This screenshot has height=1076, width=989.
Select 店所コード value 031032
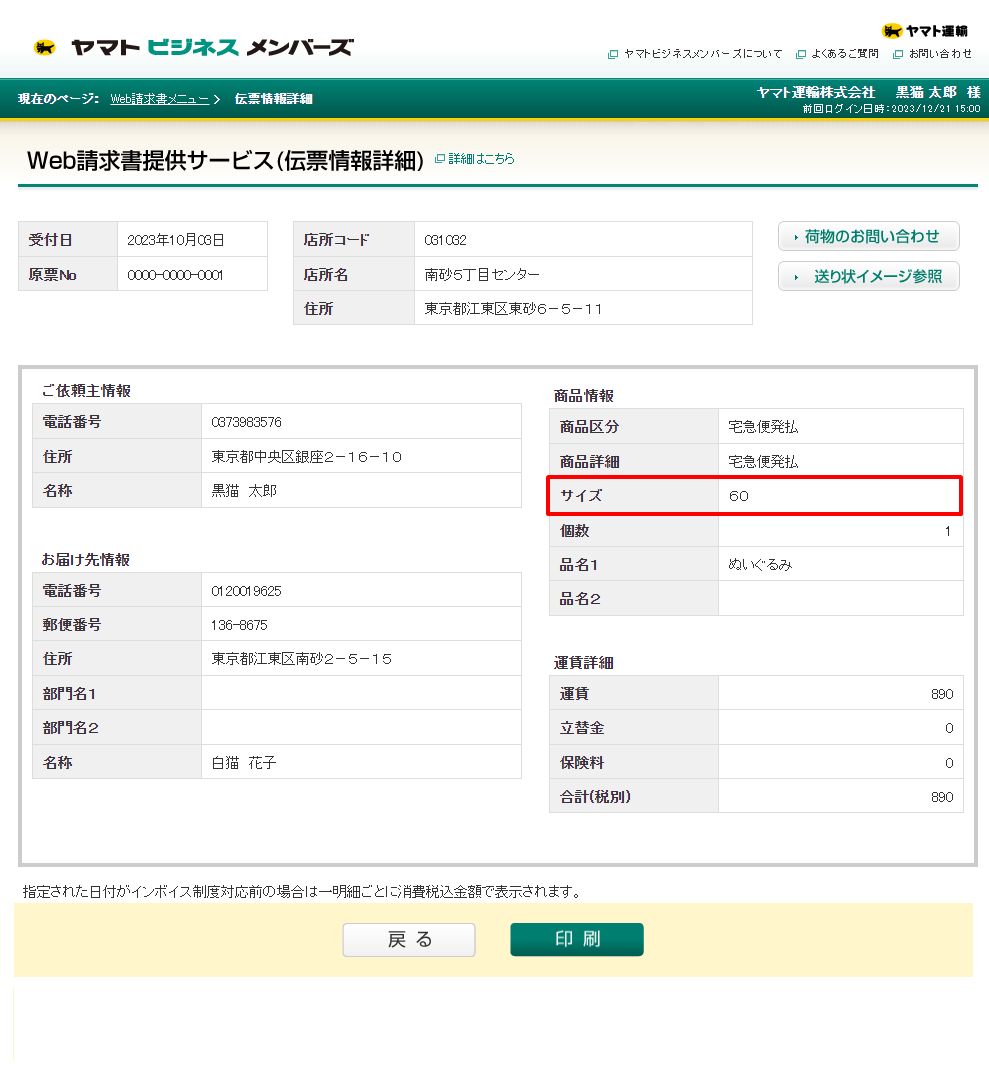(445, 240)
